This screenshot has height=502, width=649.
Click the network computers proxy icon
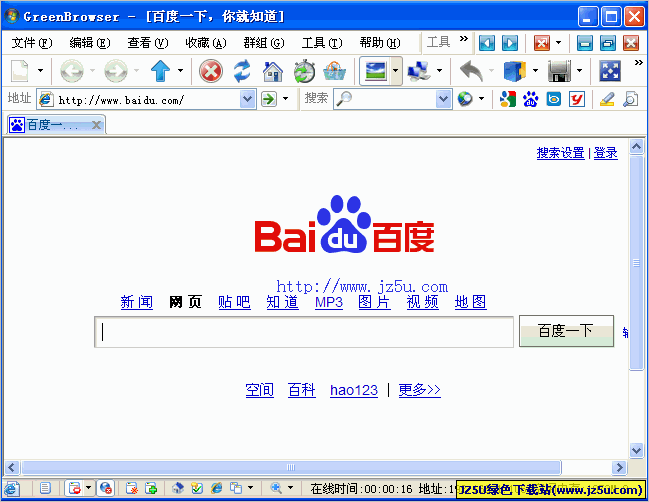coord(419,71)
